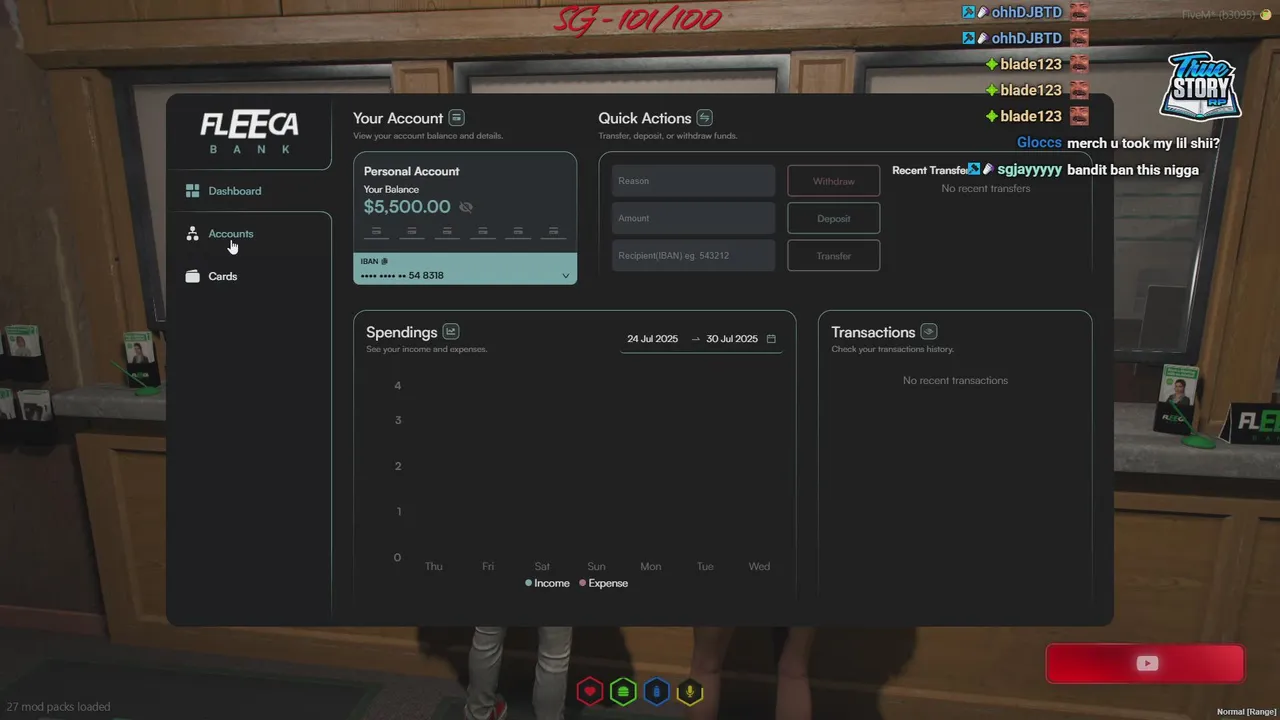Click the red heart health HUD icon

pos(590,691)
